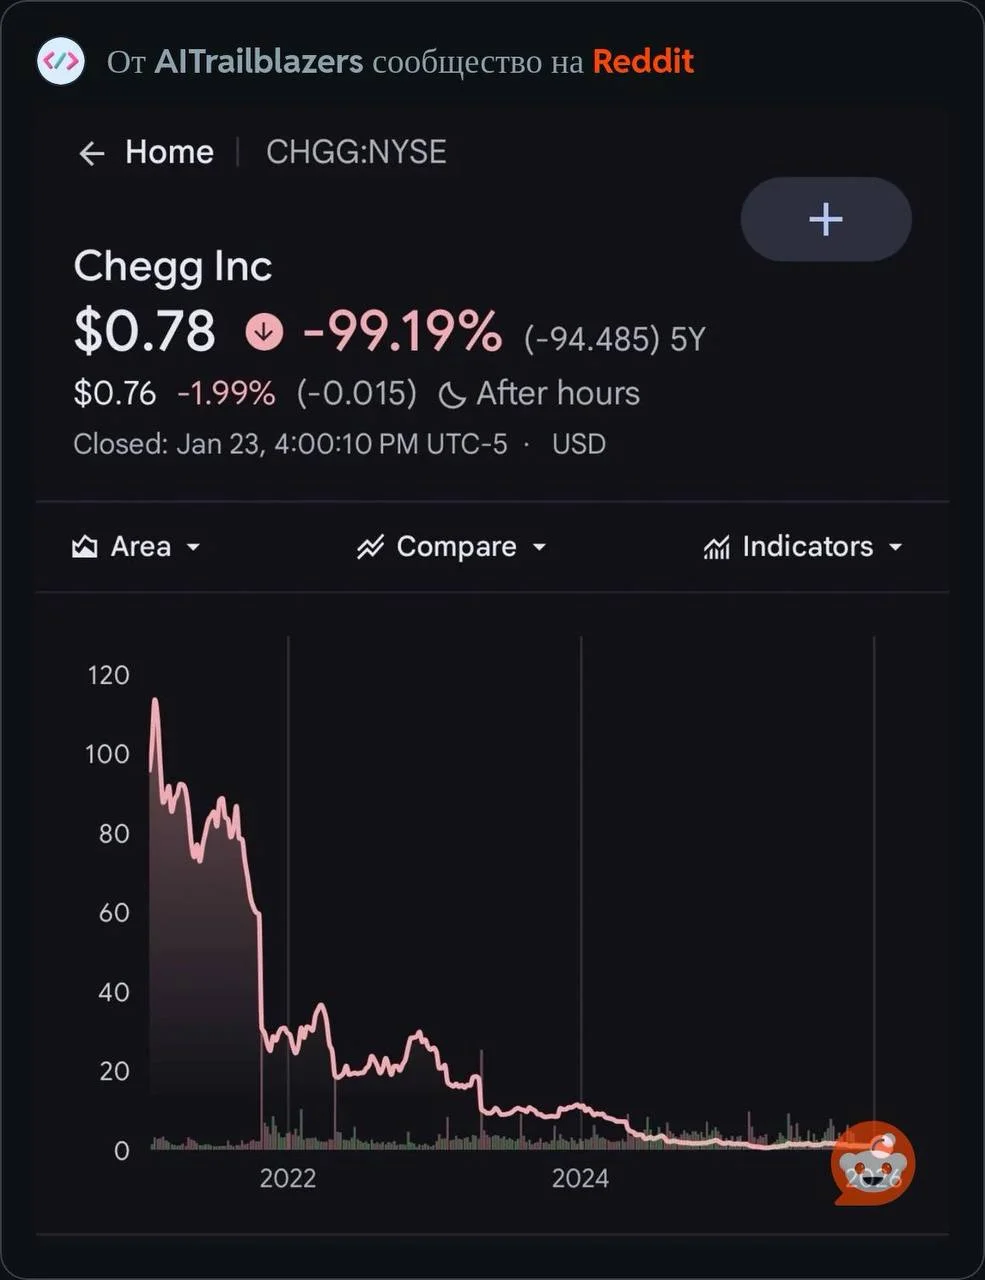Click the Compare trend lines icon
The height and width of the screenshot is (1280, 985).
click(x=370, y=547)
